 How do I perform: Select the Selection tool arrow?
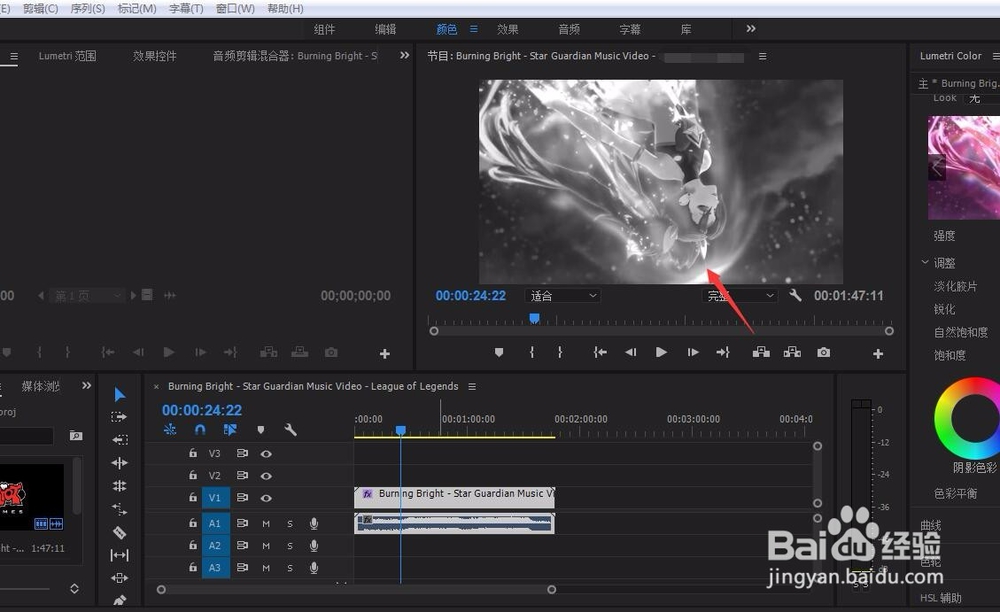[119, 395]
